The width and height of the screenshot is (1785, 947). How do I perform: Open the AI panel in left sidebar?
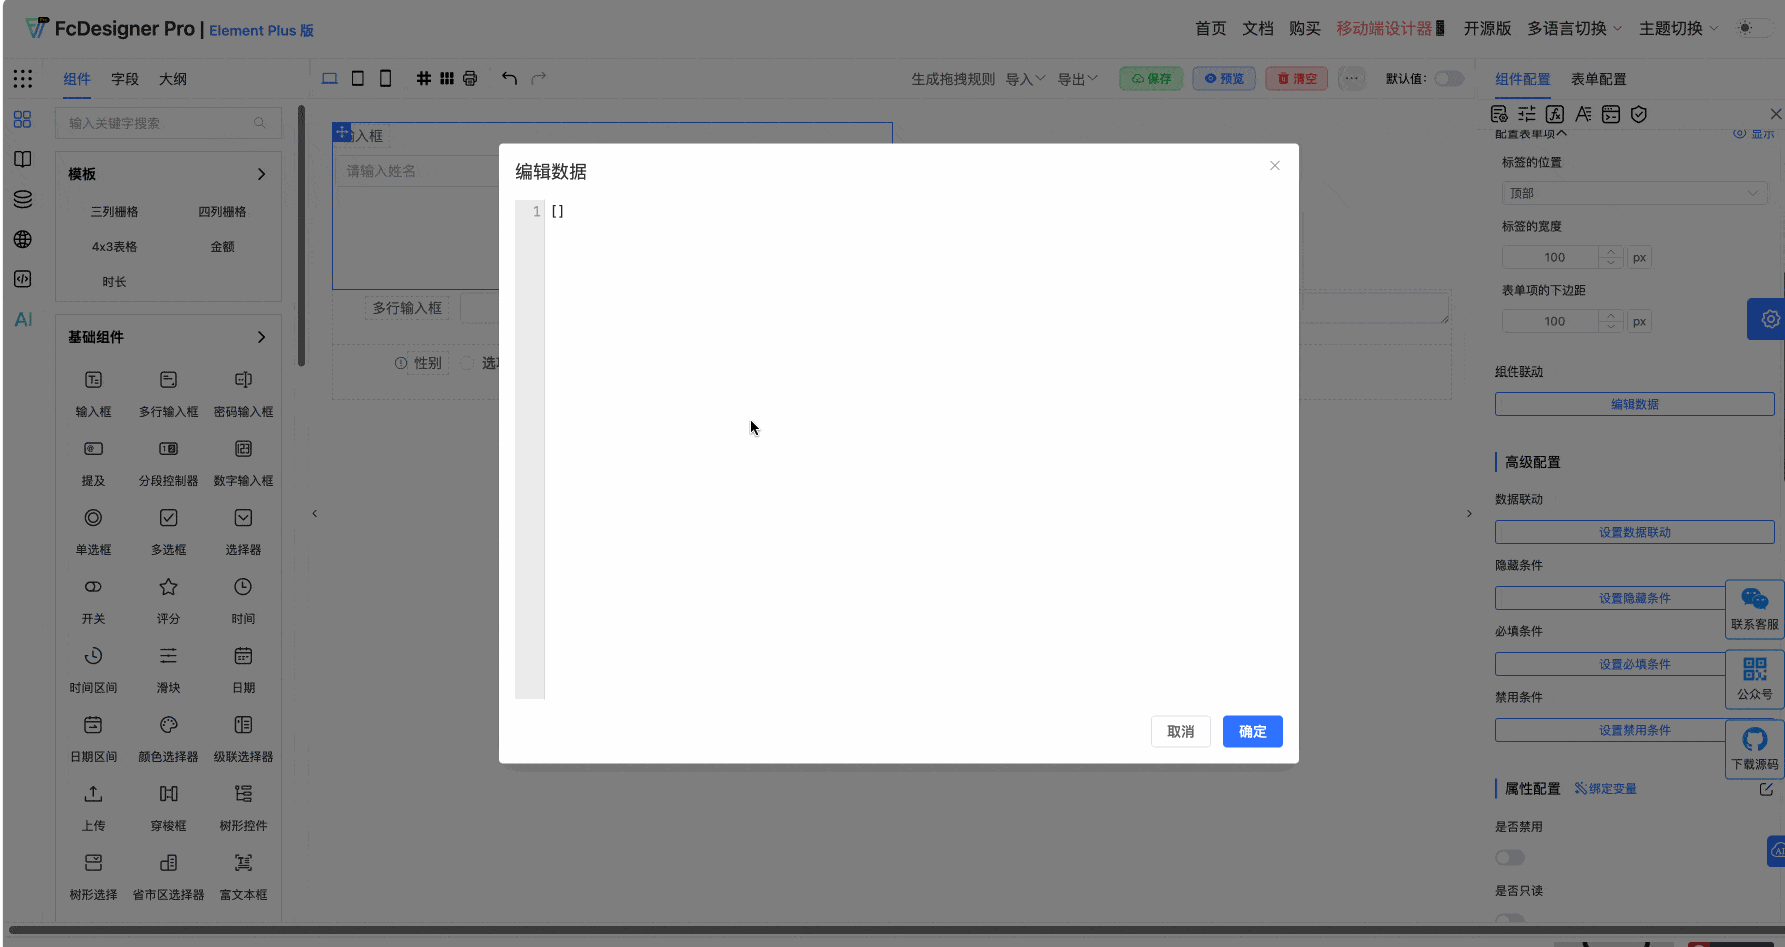tap(22, 319)
